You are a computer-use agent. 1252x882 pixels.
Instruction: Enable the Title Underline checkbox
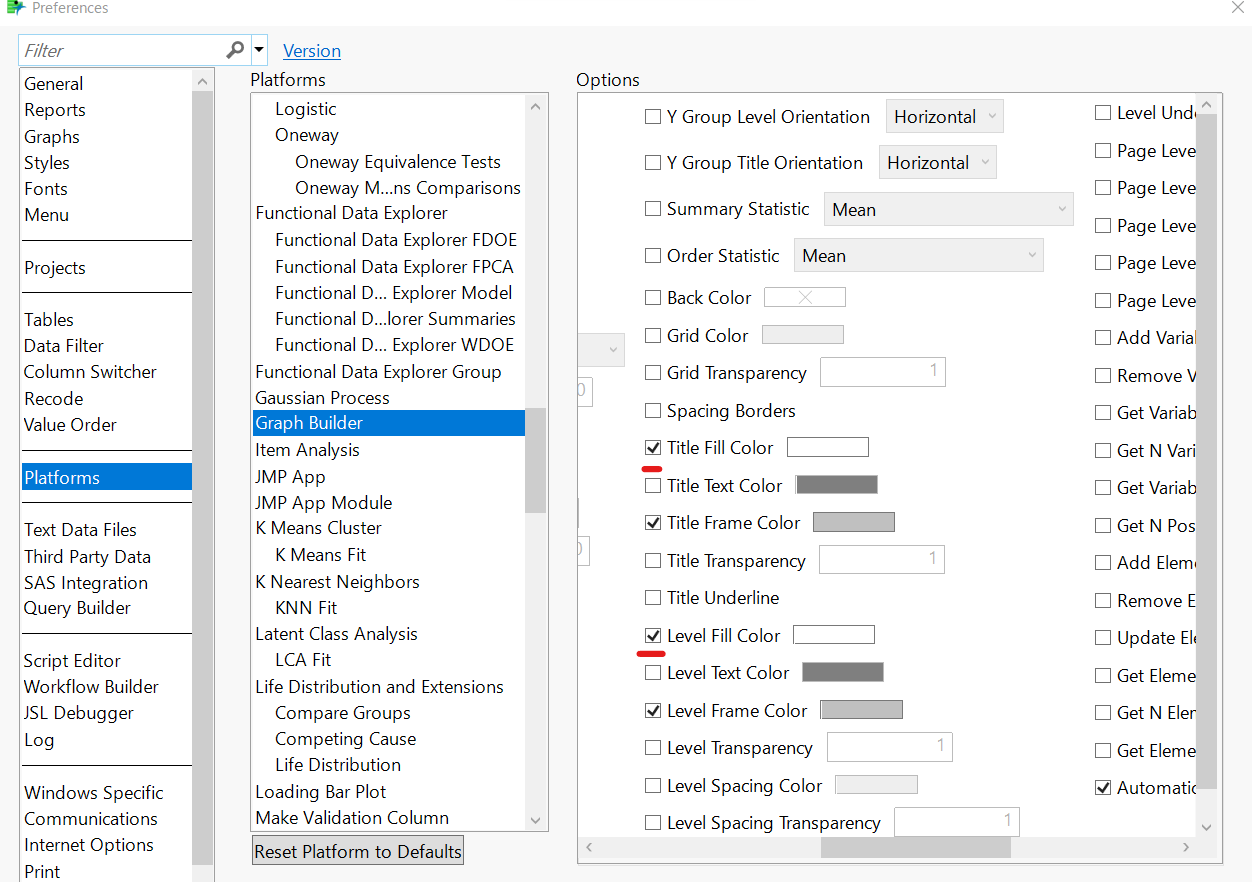[653, 598]
